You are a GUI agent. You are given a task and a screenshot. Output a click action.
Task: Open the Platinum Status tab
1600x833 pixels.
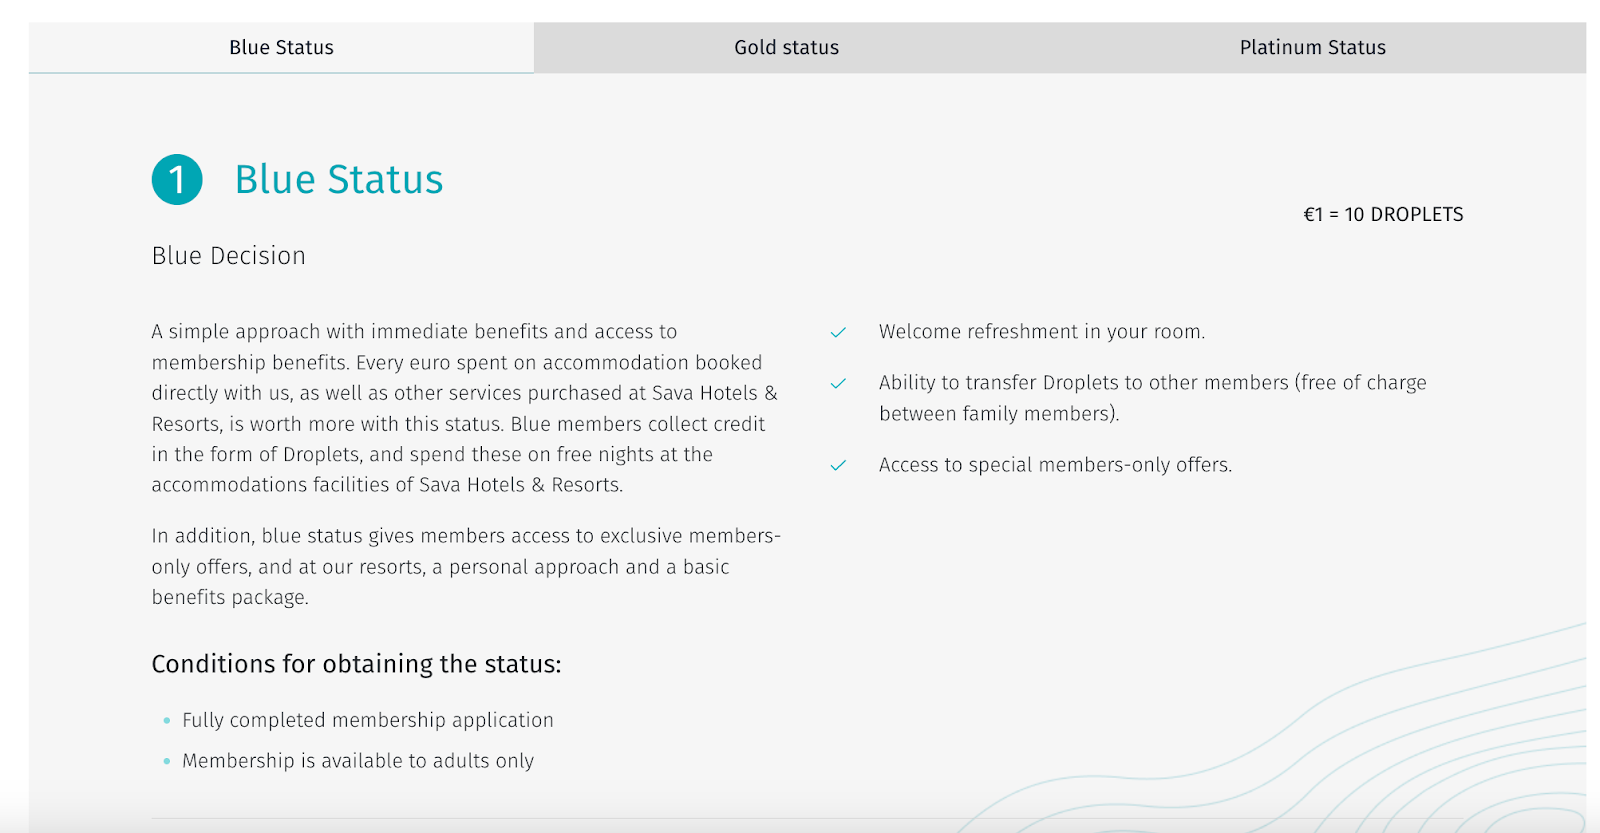coord(1312,48)
